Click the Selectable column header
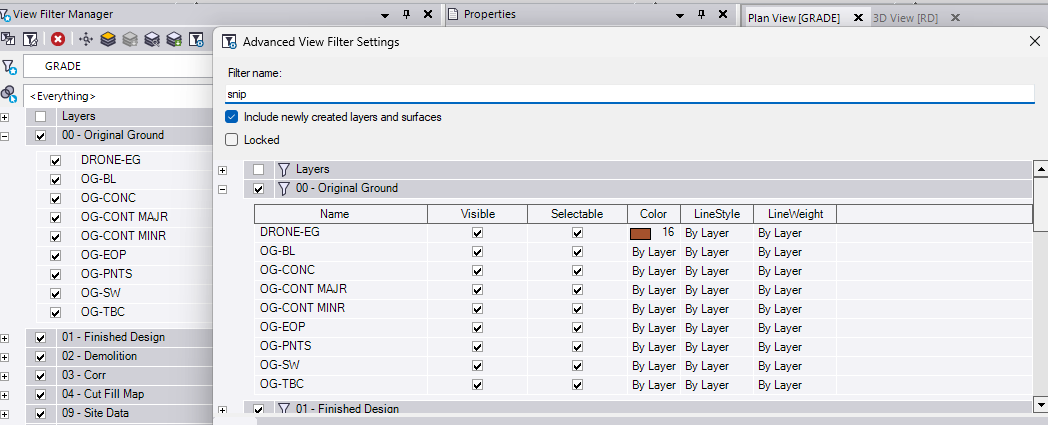 pyautogui.click(x=577, y=214)
